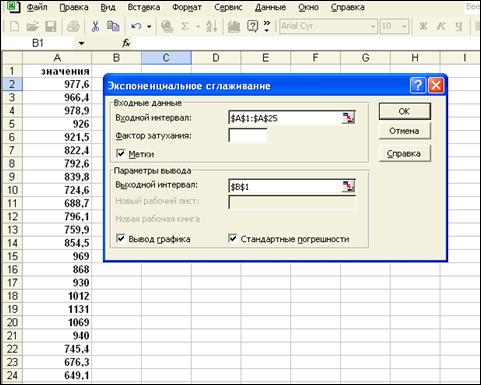
Task: Click the New document toolbar icon
Action: (15, 26)
